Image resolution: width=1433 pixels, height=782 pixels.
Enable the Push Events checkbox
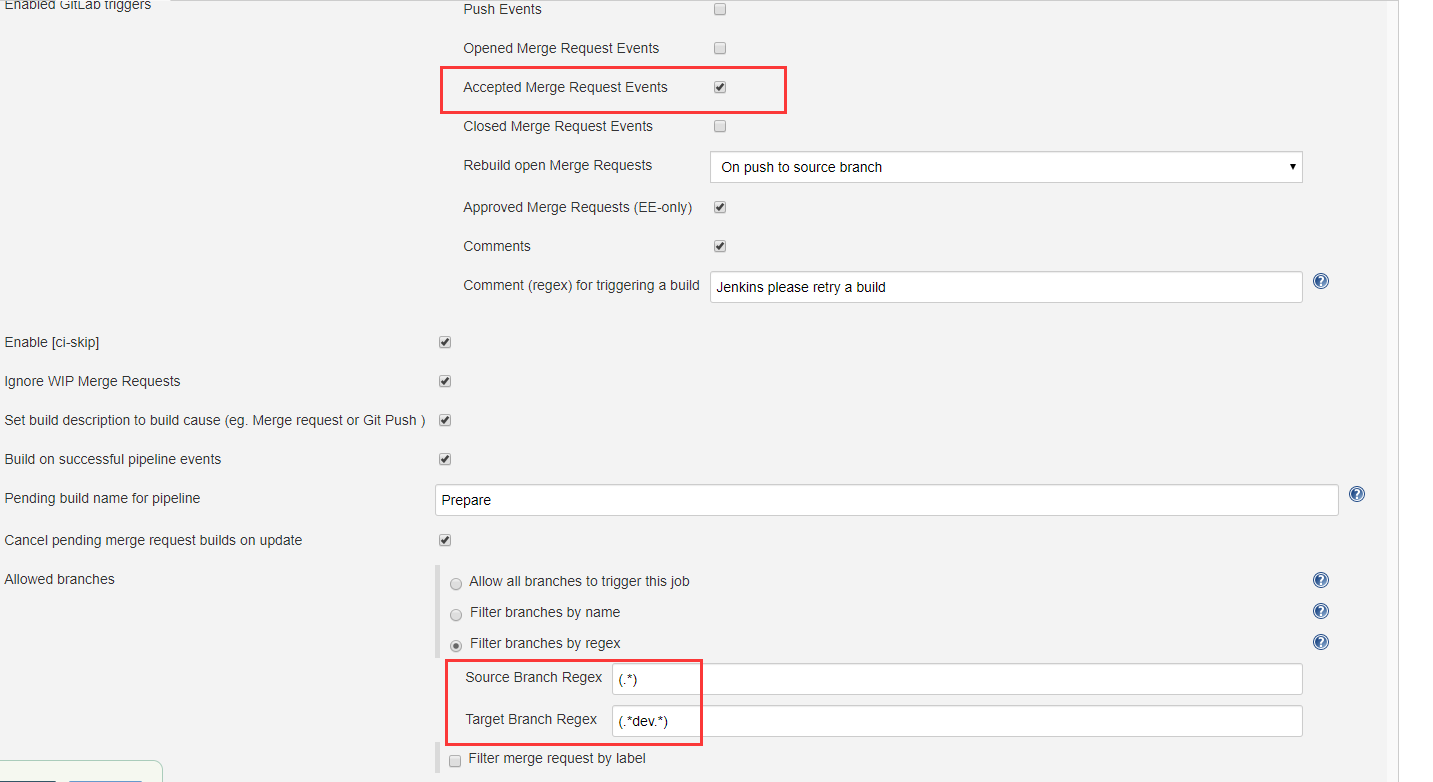click(720, 9)
